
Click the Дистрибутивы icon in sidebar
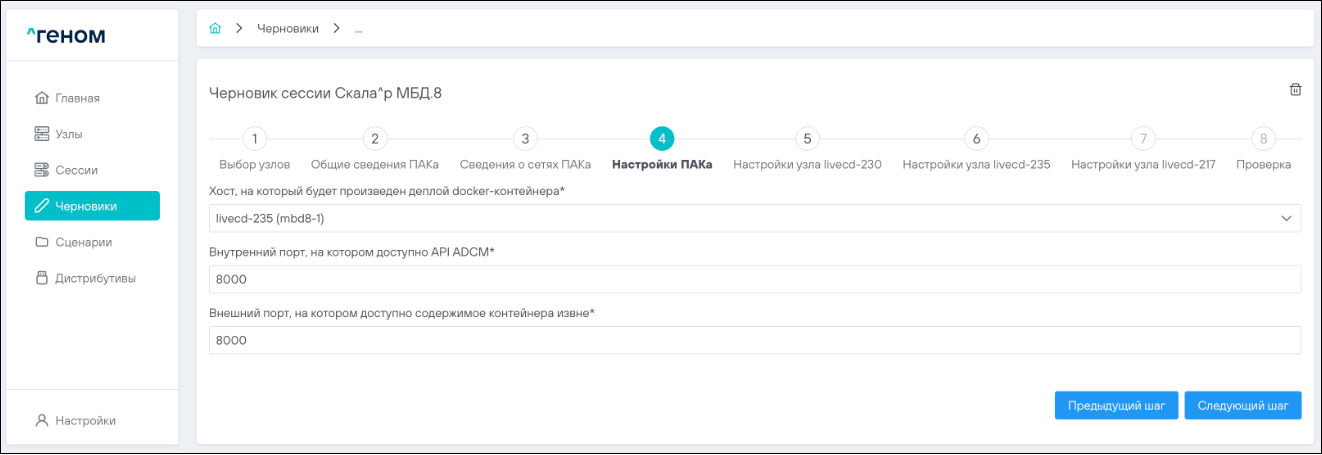pyautogui.click(x=41, y=278)
